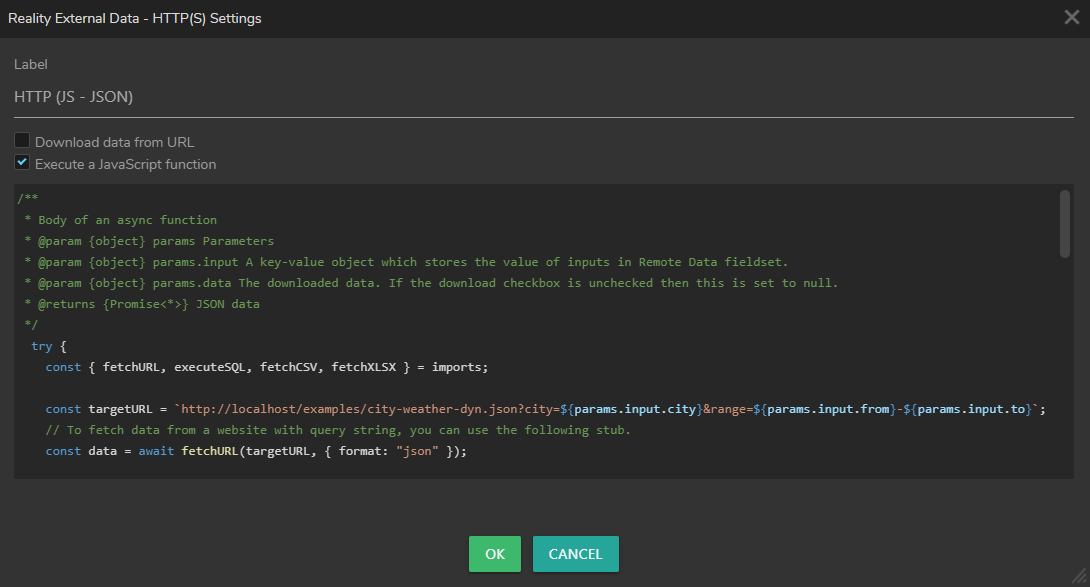This screenshot has height=587, width=1090.
Task: Click the Reality External Data dialog title
Action: tap(135, 18)
